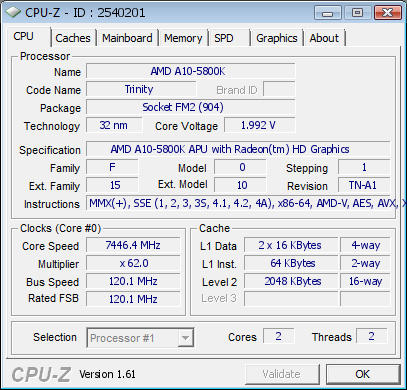Minimize the CPU-Z window
407x390 pixels.
327,13
